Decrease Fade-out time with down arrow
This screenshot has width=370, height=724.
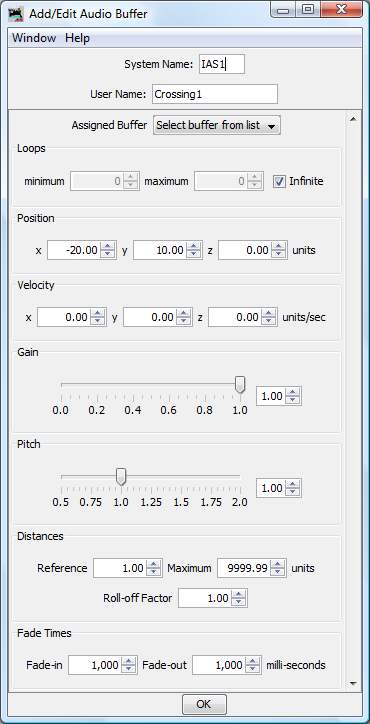(253, 669)
